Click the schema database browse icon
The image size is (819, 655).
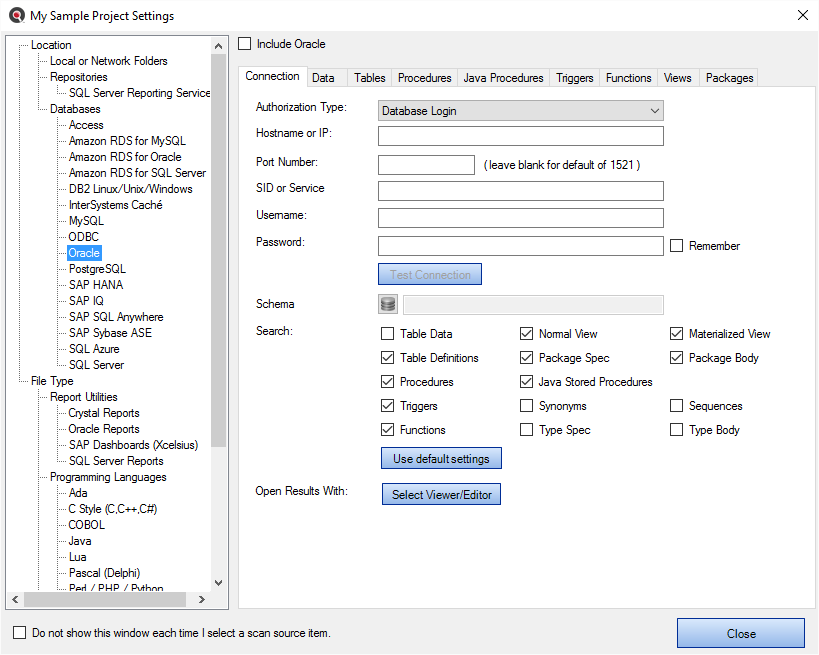[x=388, y=304]
